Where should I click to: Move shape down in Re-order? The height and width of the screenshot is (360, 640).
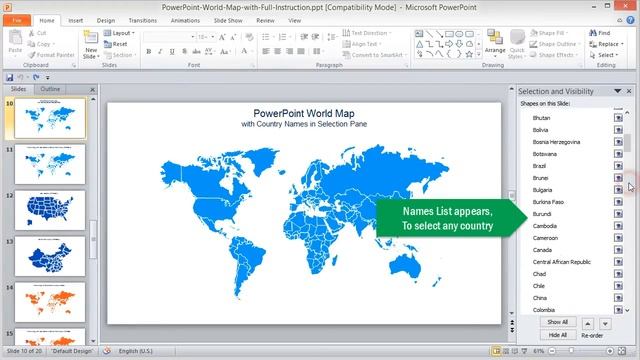pyautogui.click(x=605, y=324)
